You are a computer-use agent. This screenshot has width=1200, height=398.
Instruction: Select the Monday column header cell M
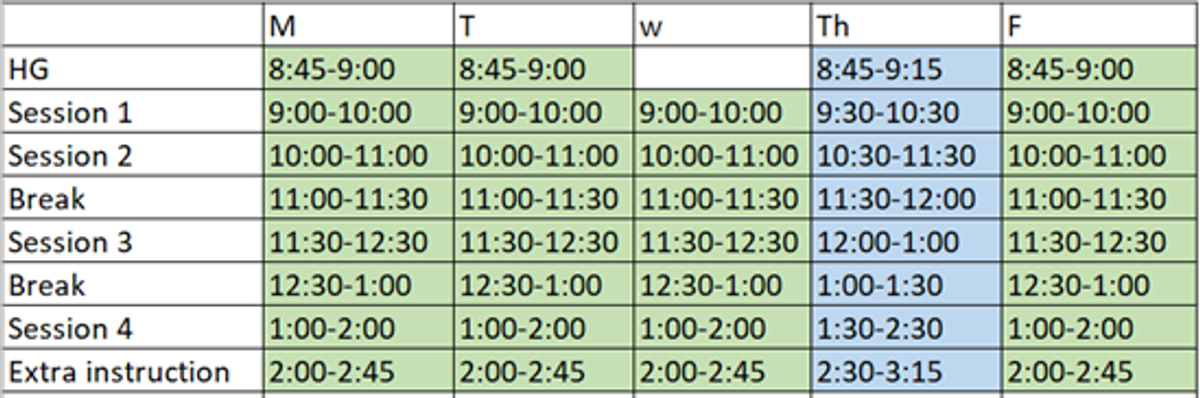point(357,26)
